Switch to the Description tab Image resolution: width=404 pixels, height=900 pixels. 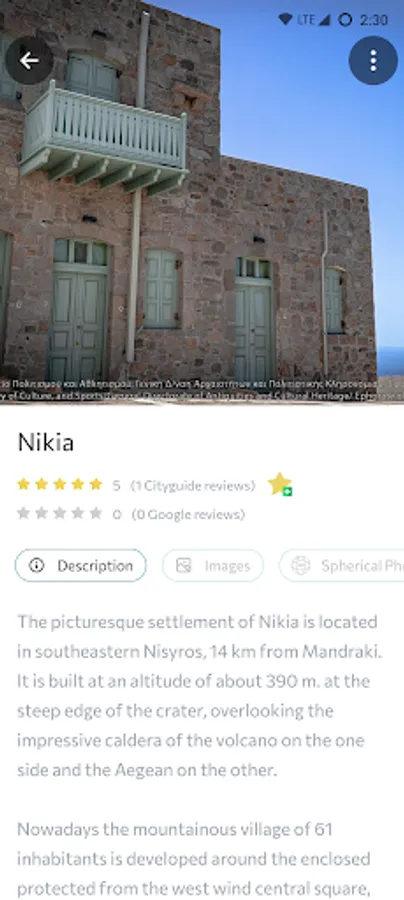click(81, 566)
